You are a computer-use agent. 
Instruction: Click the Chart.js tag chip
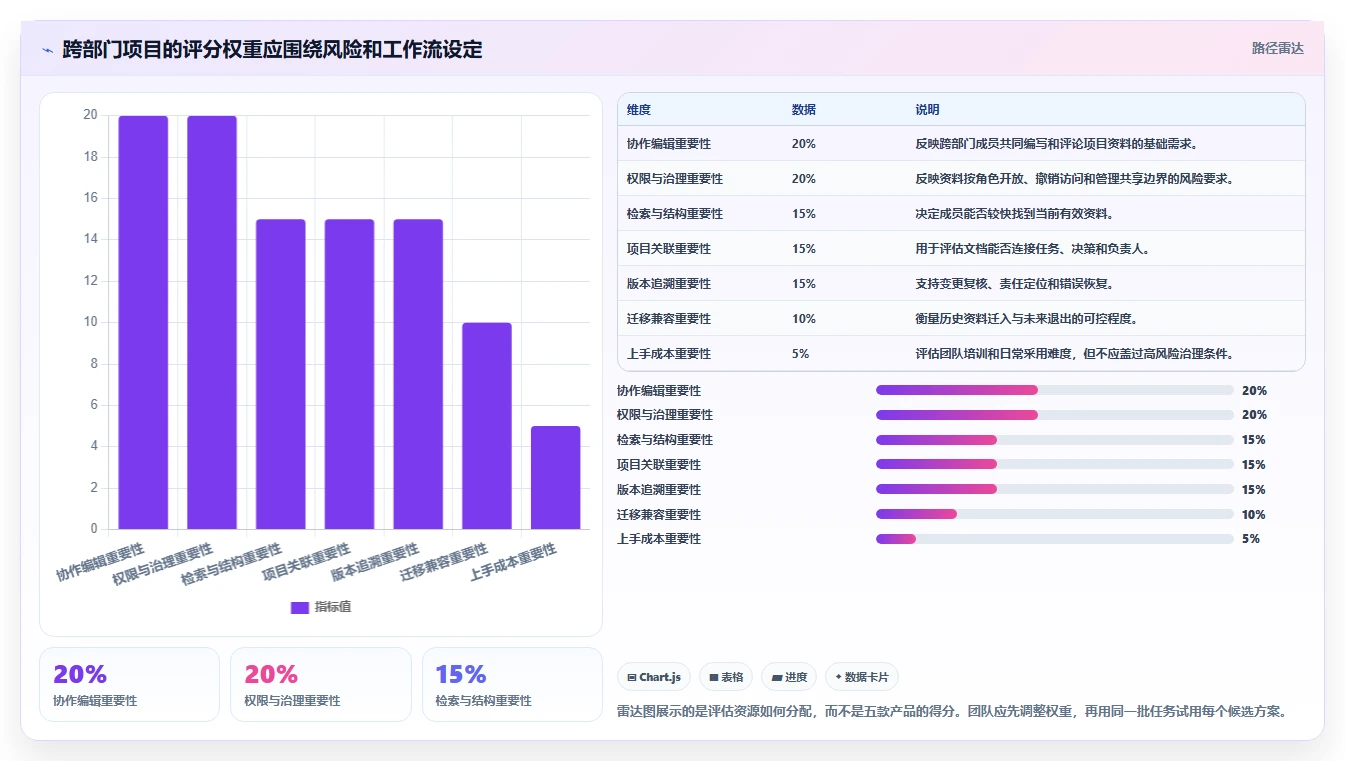654,677
